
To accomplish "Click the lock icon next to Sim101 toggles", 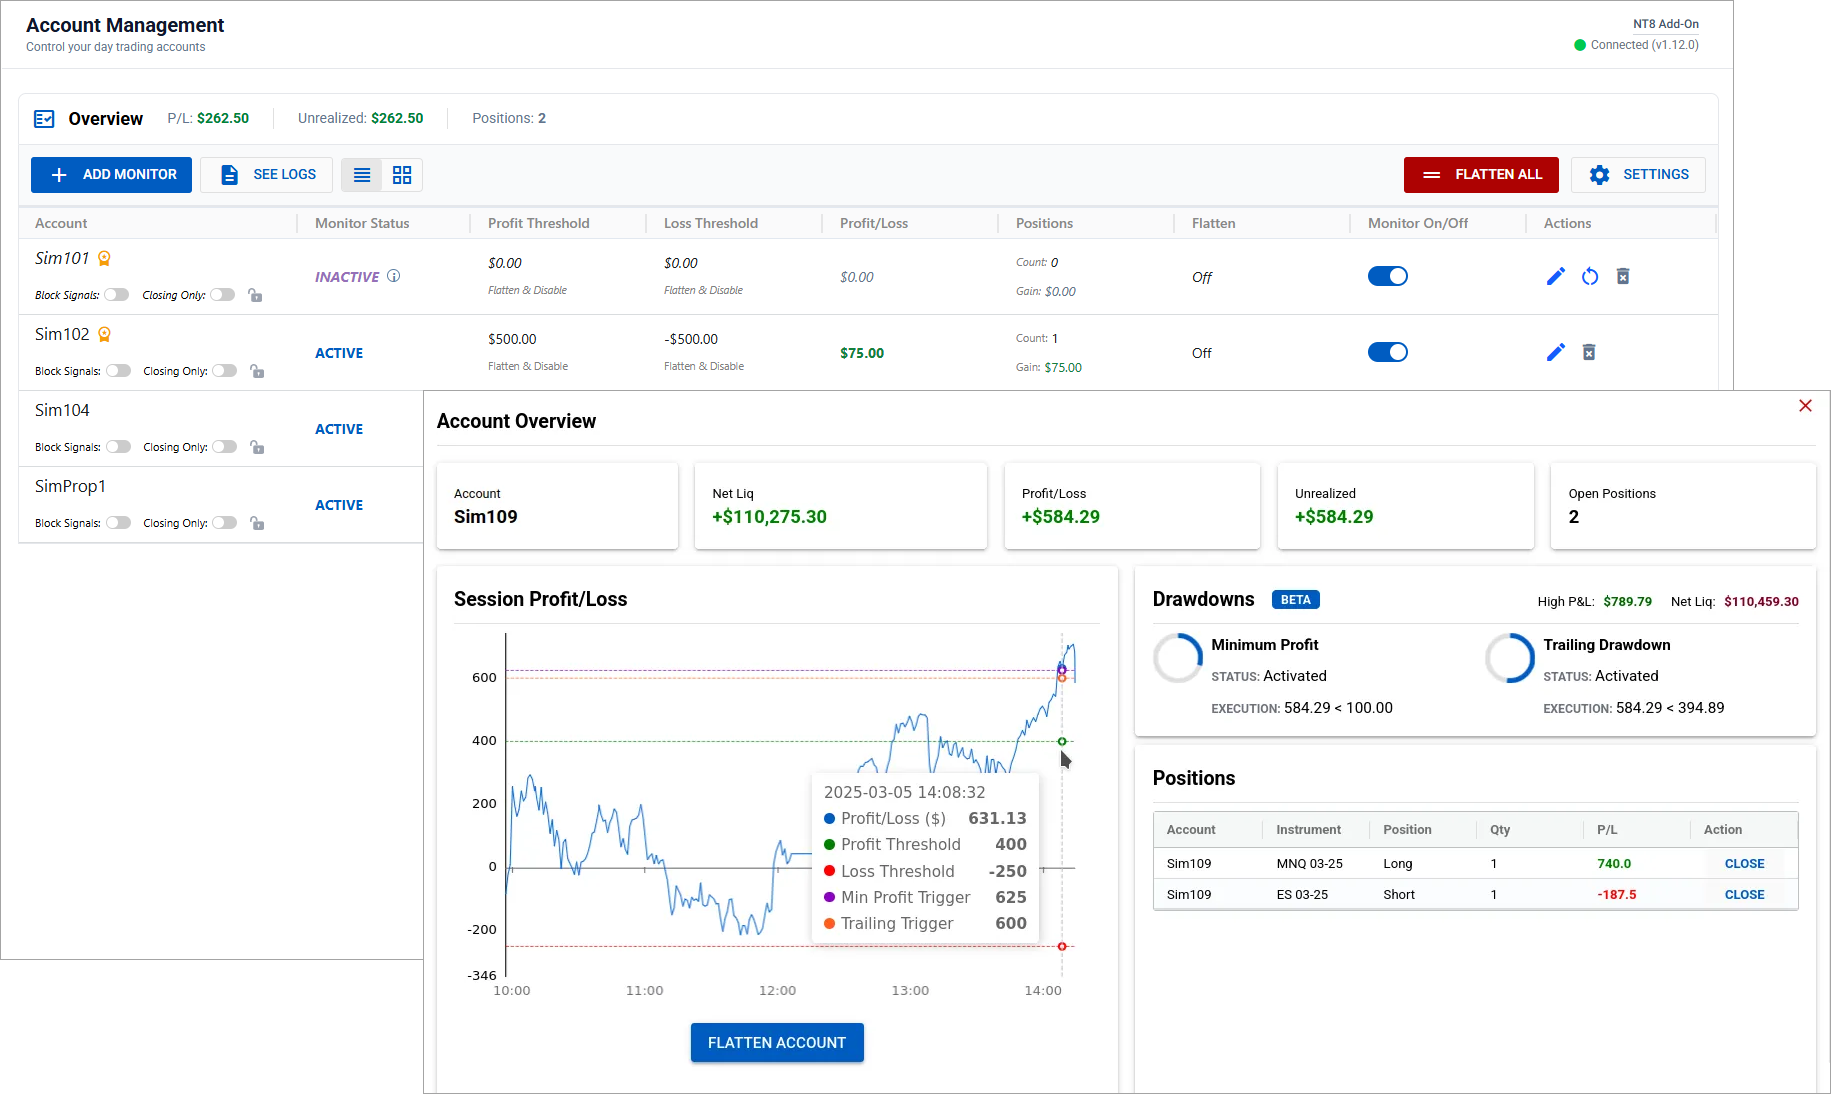I will click(x=256, y=295).
